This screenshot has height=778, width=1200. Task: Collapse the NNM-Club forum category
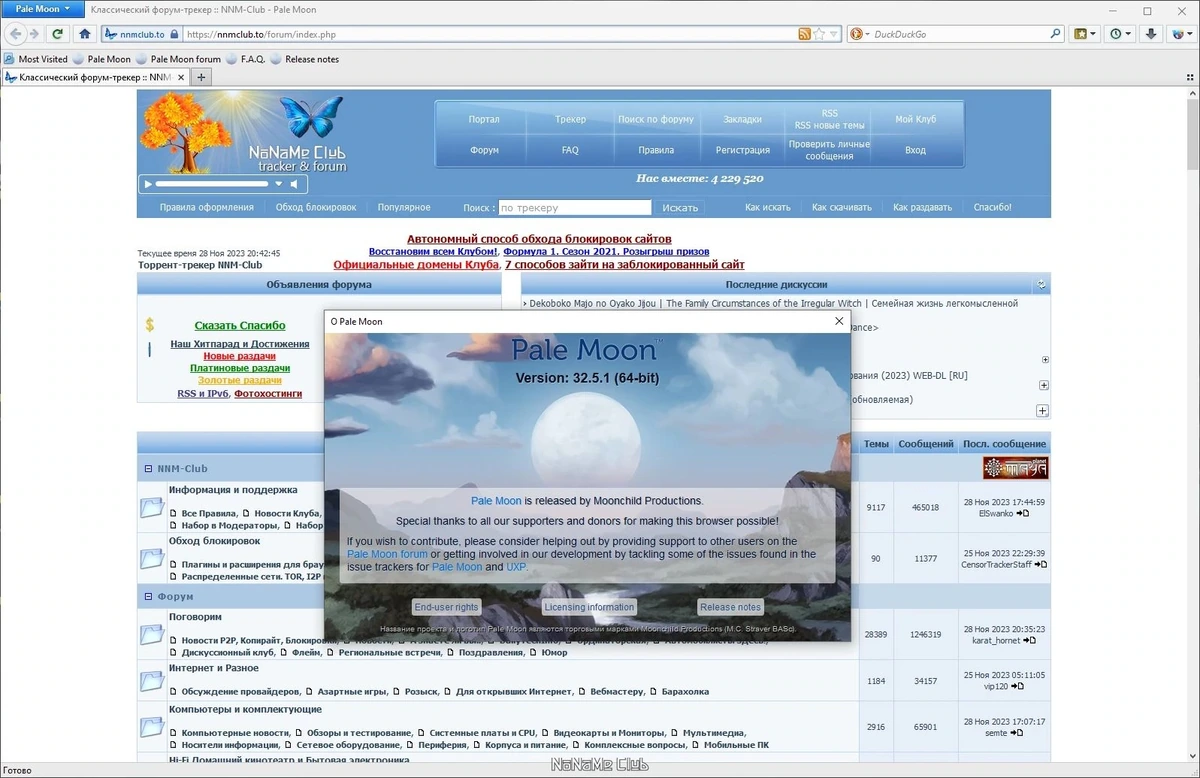[x=148, y=468]
